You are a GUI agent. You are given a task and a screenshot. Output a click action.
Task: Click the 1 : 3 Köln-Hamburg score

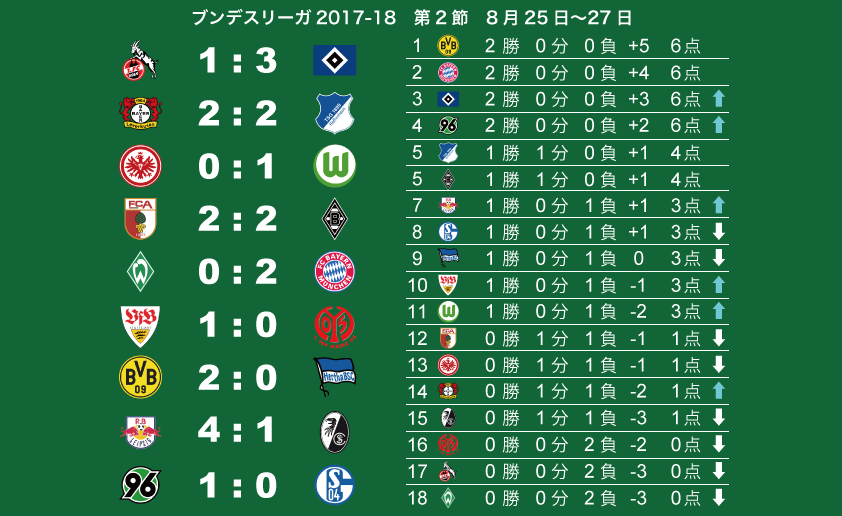click(237, 60)
